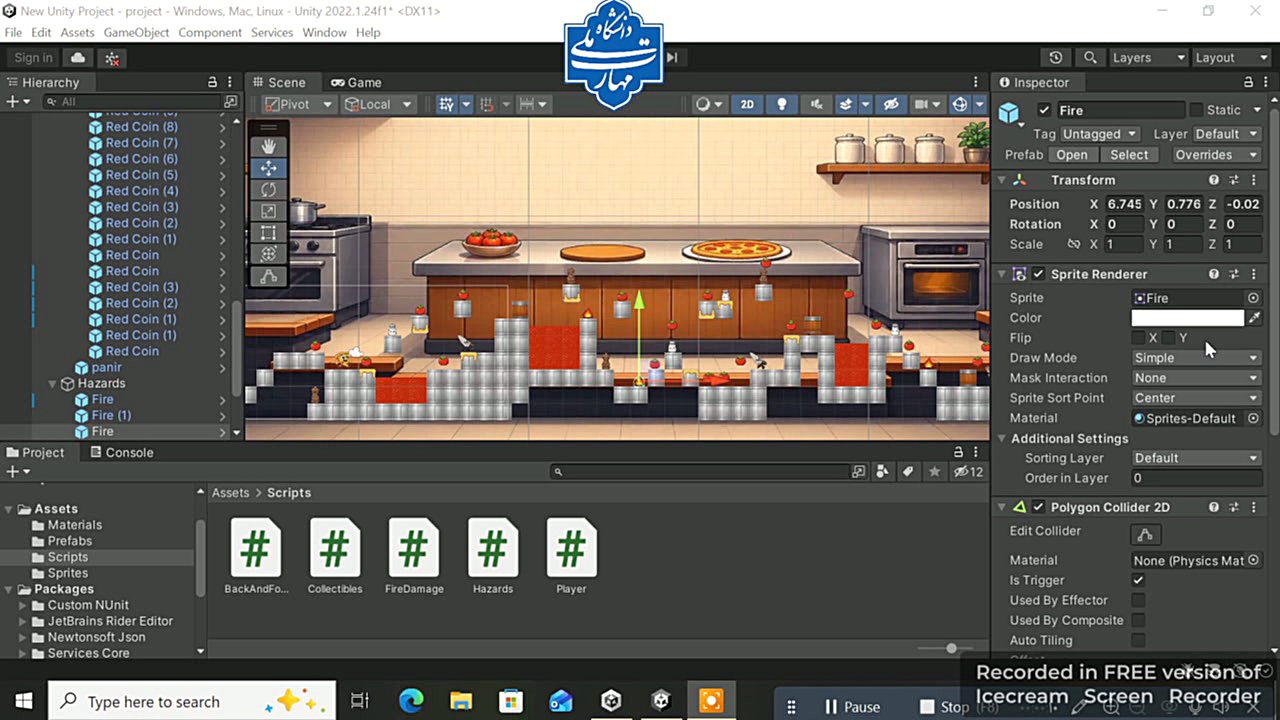Click the global search magnifier icon
Screen dimensions: 1280x720
pos(1090,58)
